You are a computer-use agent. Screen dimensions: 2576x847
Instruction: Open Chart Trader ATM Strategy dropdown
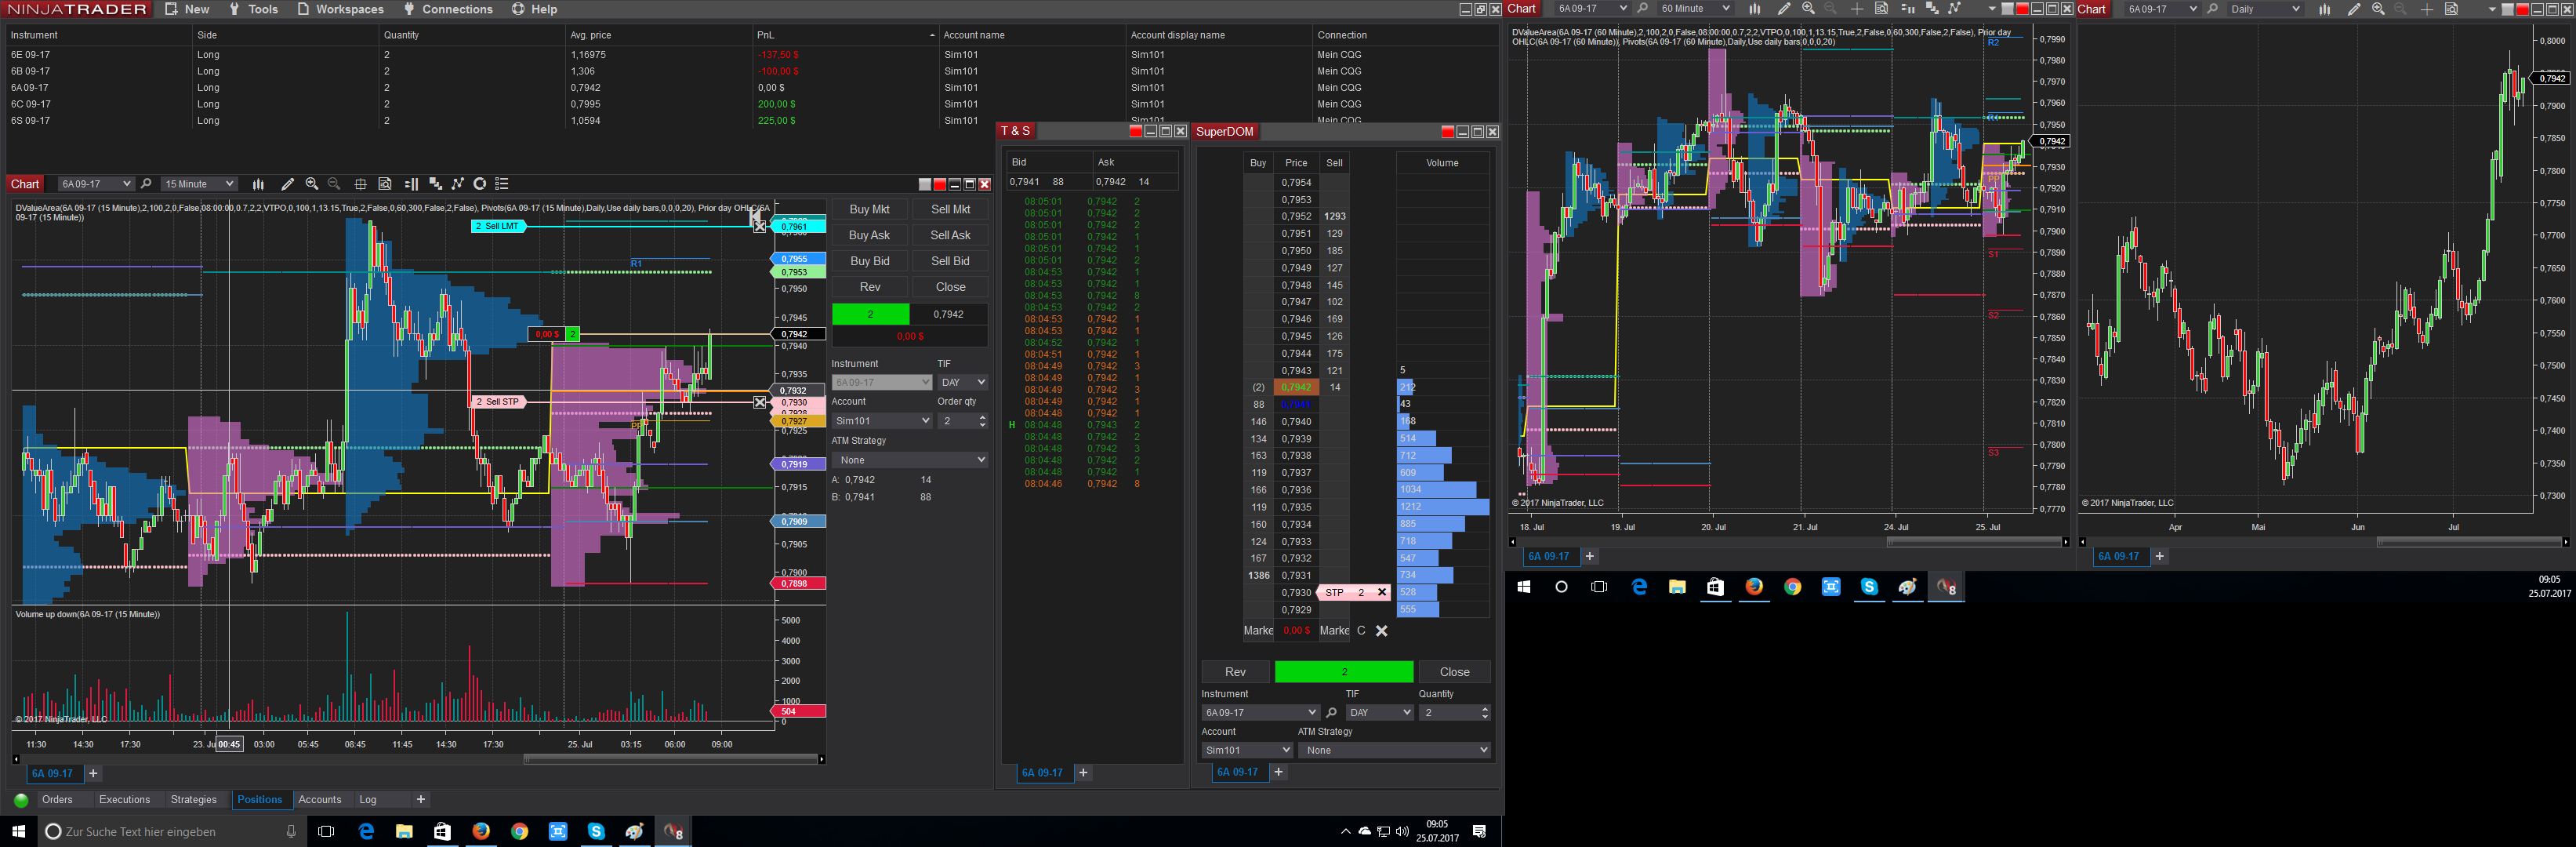point(910,460)
